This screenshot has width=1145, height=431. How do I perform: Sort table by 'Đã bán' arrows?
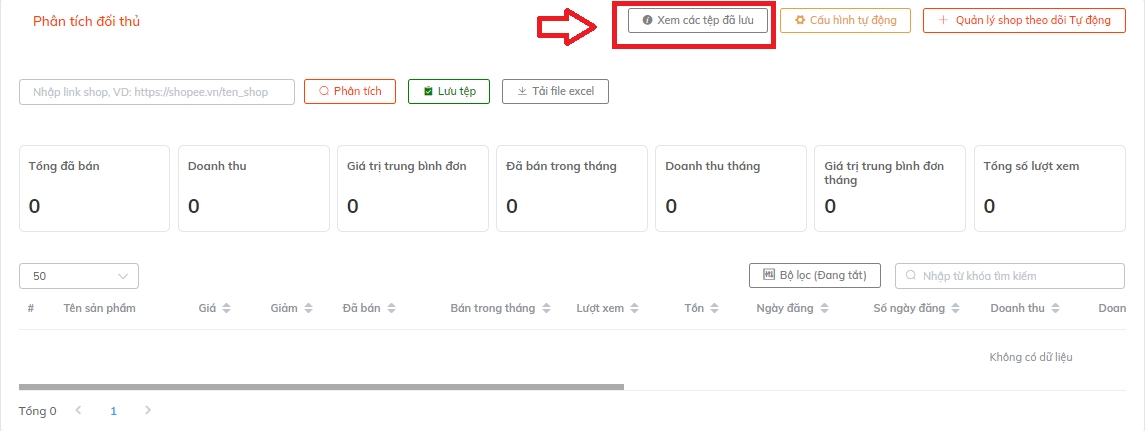click(x=391, y=308)
